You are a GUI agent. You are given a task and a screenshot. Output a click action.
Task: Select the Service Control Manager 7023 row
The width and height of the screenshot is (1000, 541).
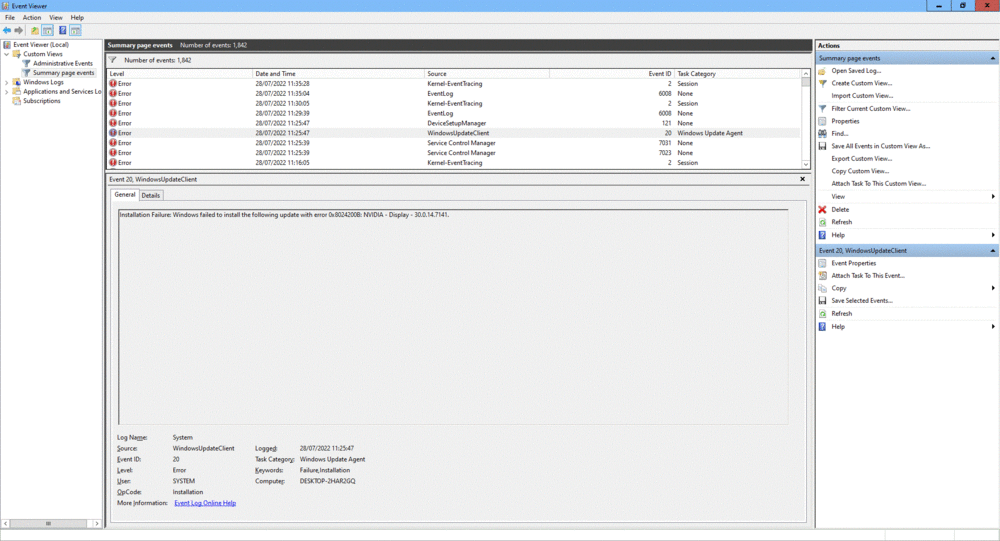pos(453,153)
